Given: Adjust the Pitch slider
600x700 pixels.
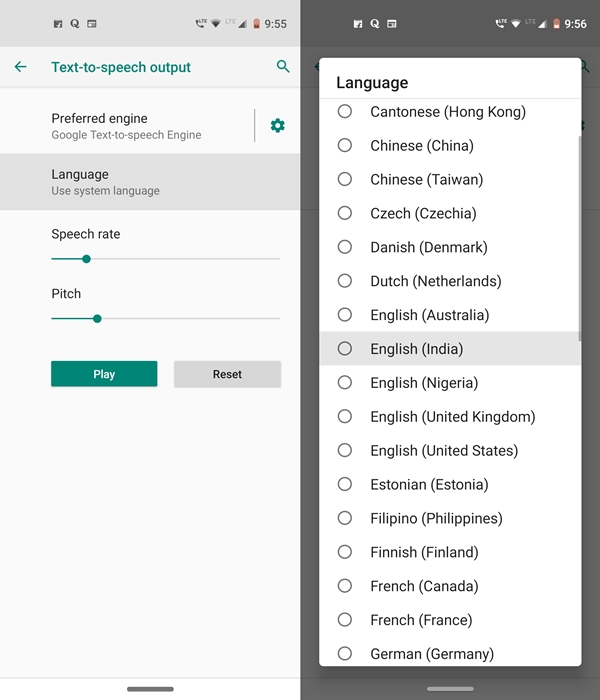Looking at the screenshot, I should point(166,319).
